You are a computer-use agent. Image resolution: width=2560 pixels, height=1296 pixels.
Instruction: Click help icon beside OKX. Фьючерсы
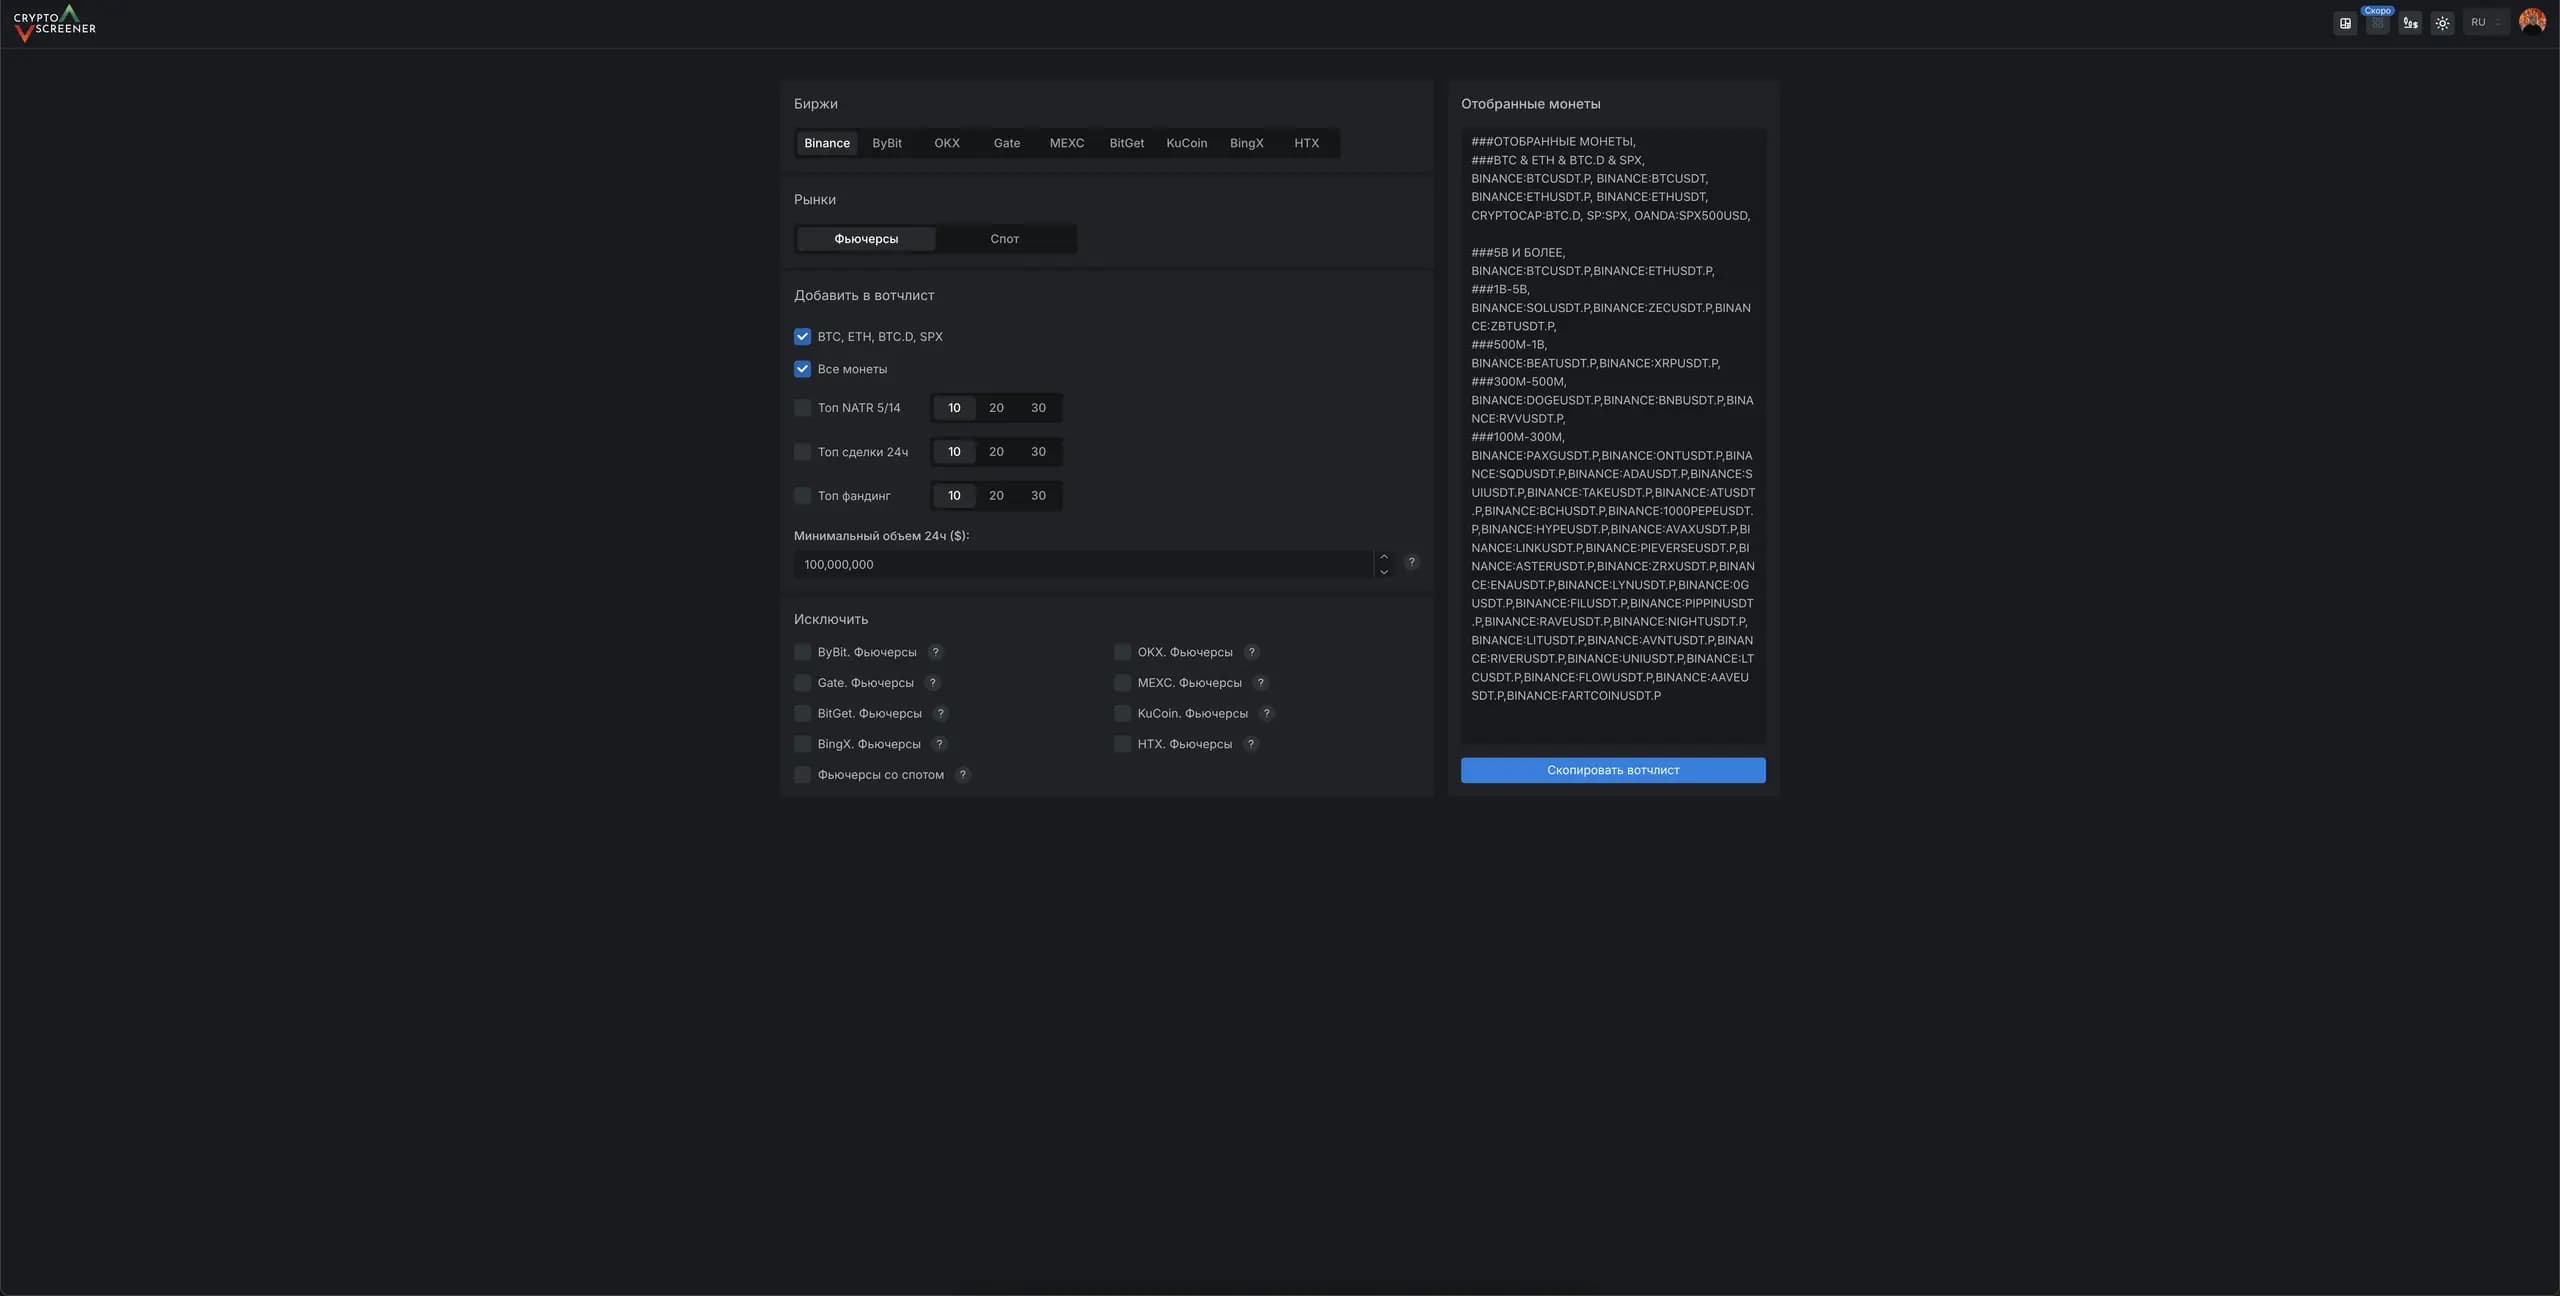(x=1251, y=652)
